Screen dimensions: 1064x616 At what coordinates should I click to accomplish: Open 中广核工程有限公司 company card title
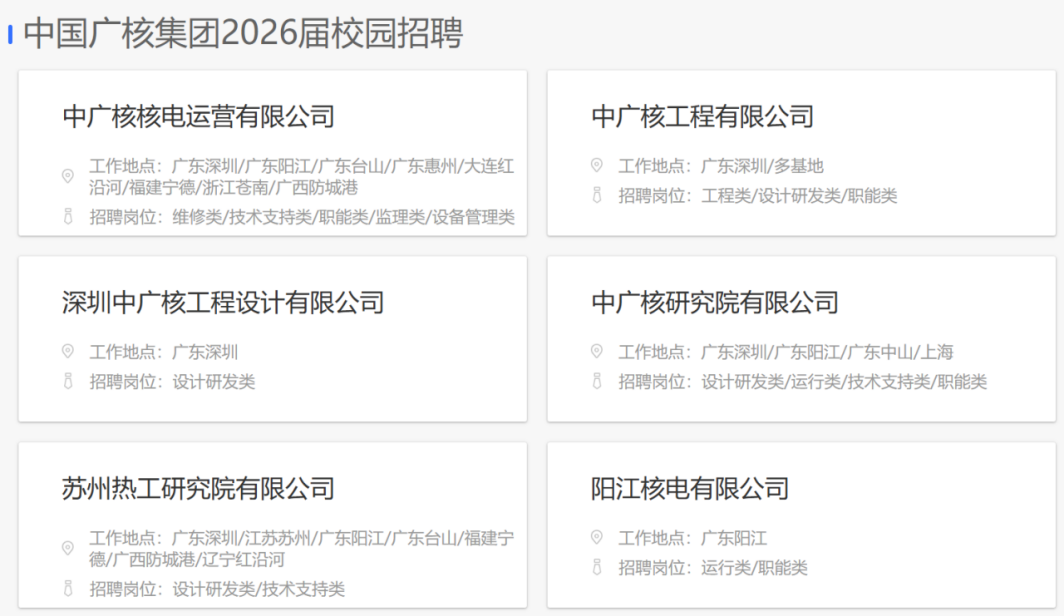click(702, 117)
